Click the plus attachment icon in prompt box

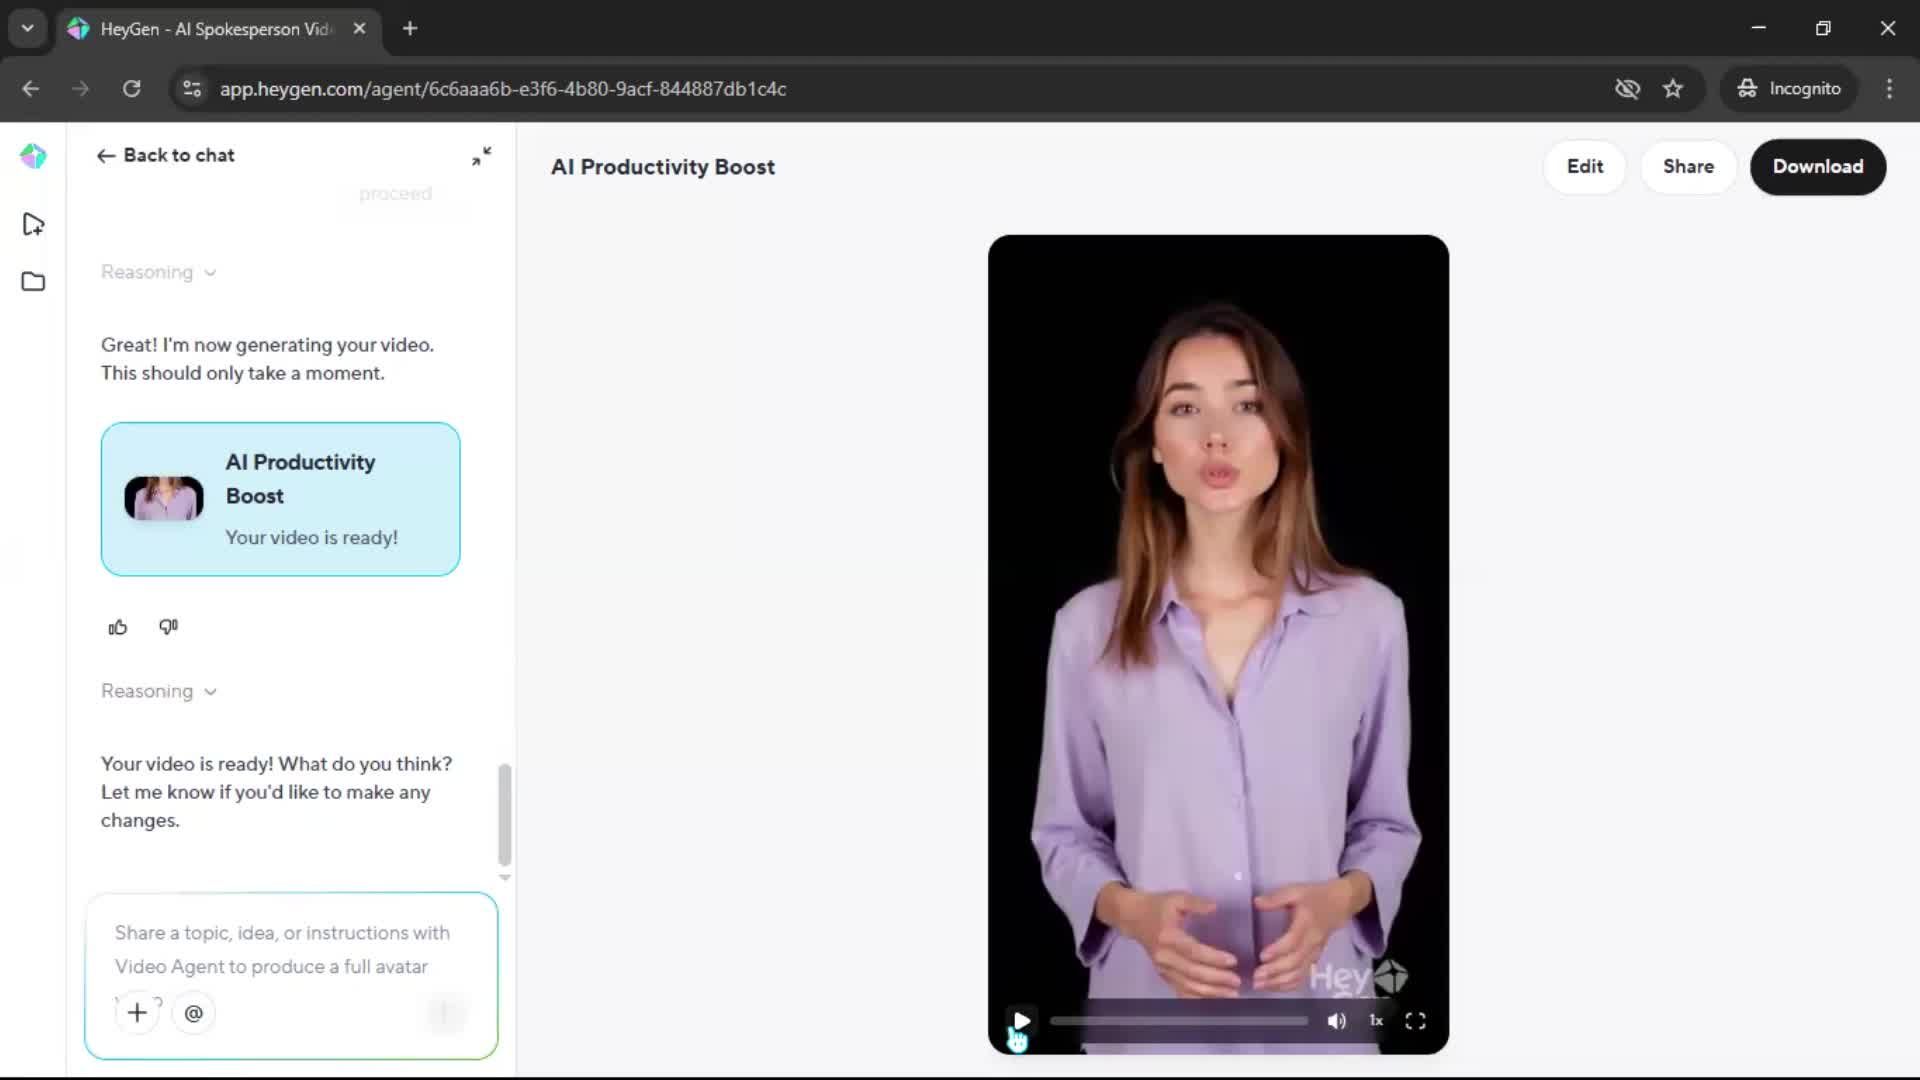[137, 1013]
